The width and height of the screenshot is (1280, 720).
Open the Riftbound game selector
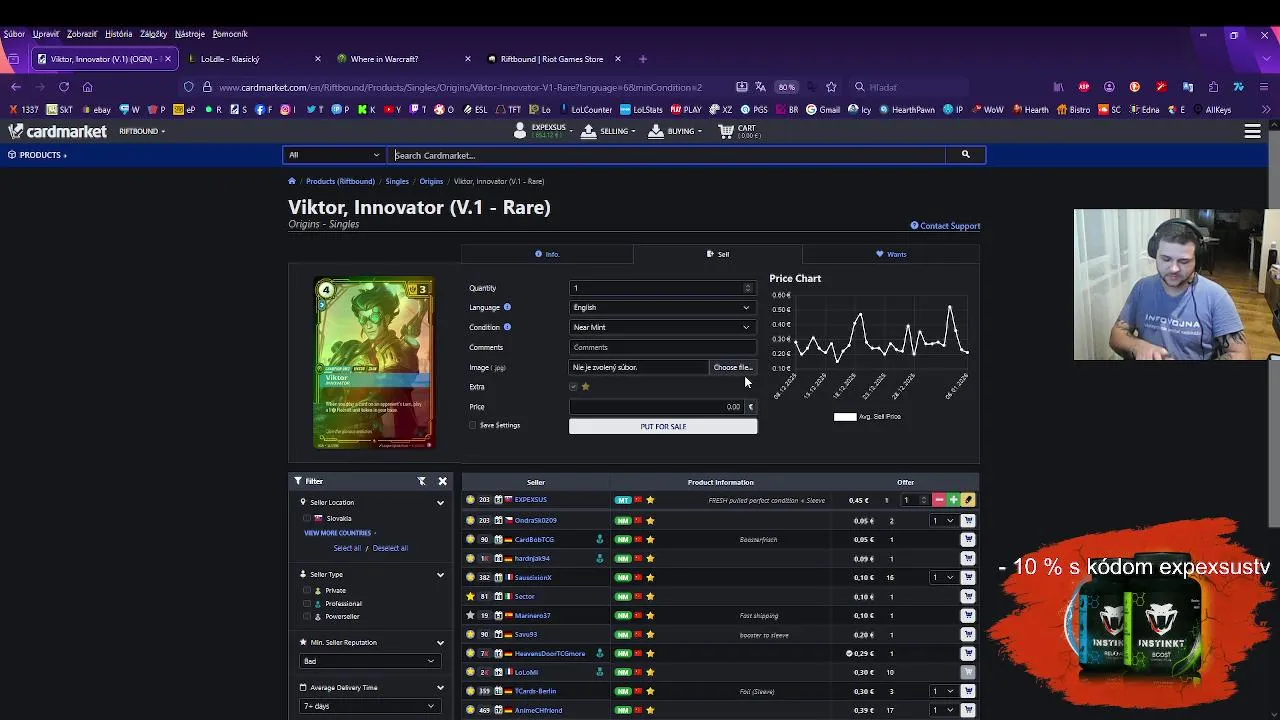pos(142,131)
